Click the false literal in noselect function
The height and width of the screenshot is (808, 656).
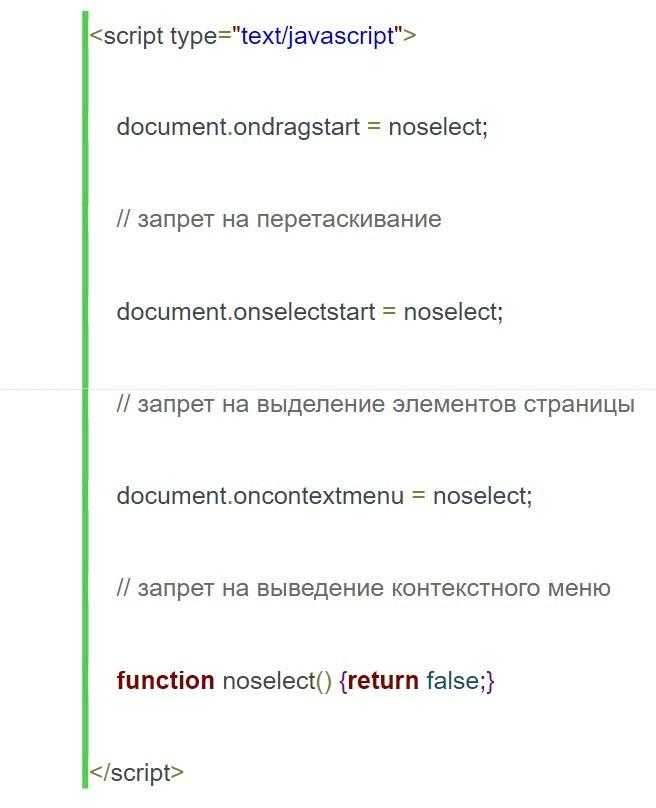[x=452, y=680]
